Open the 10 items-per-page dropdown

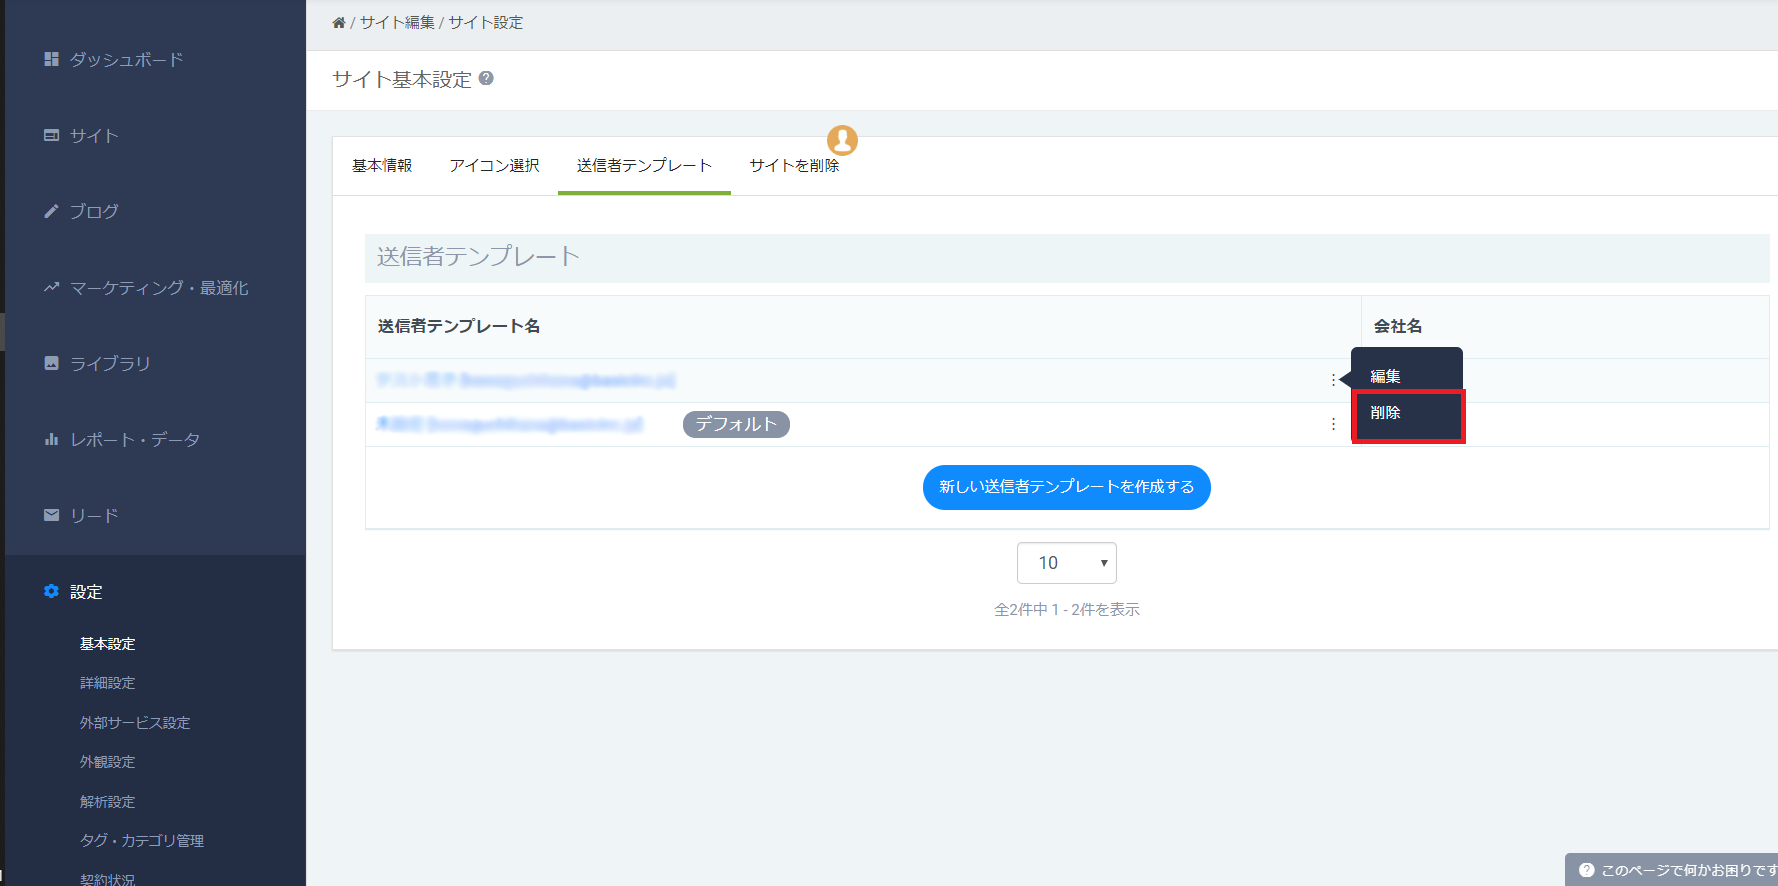point(1066,563)
